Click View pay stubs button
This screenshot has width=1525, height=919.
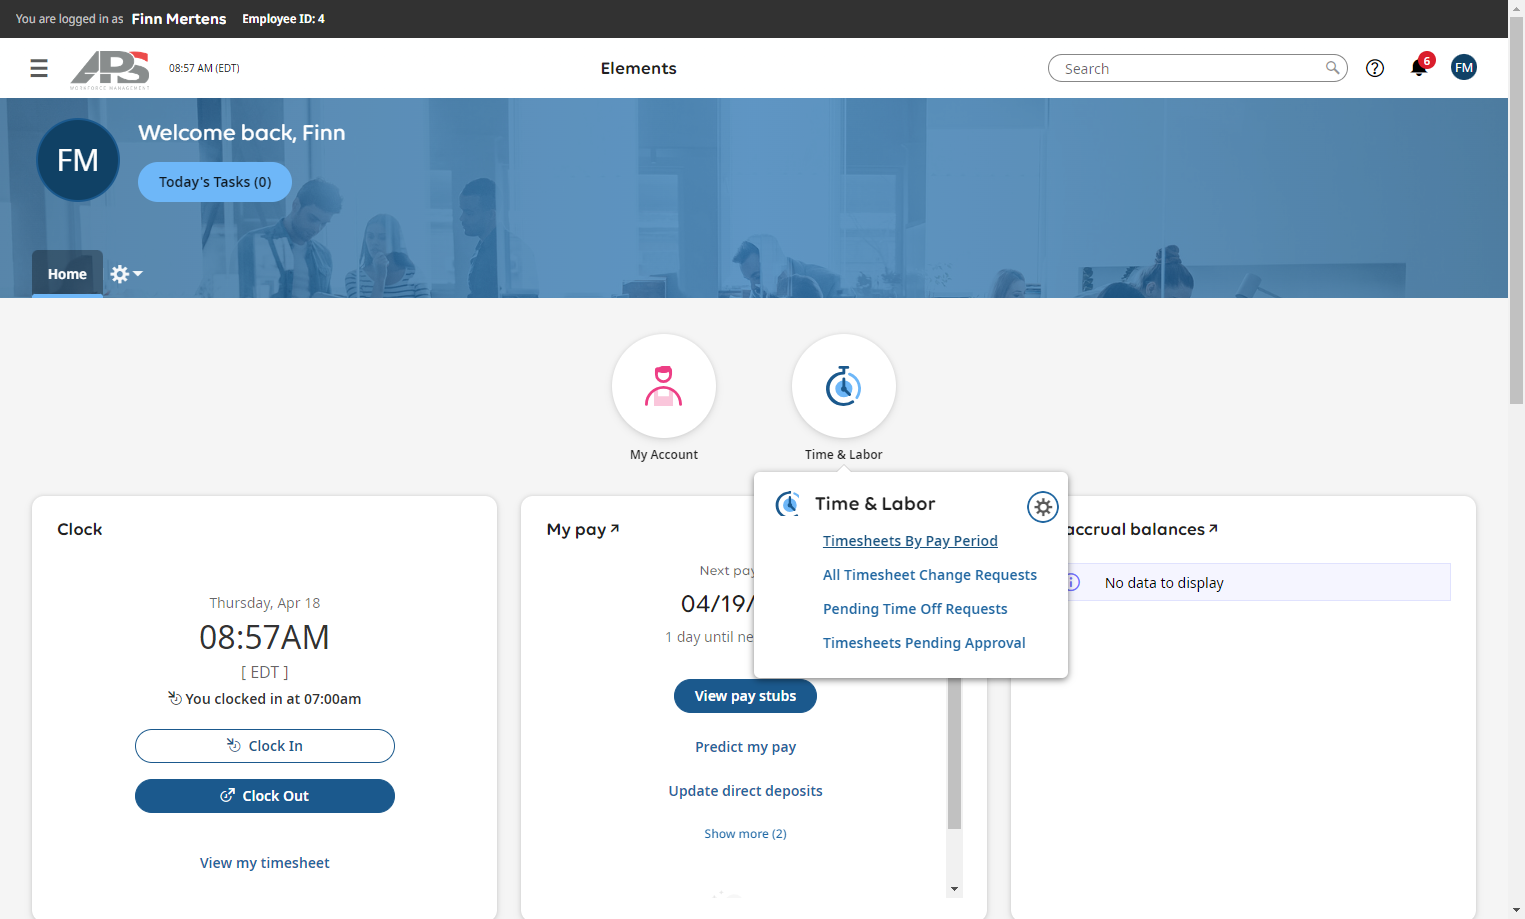[x=745, y=696]
